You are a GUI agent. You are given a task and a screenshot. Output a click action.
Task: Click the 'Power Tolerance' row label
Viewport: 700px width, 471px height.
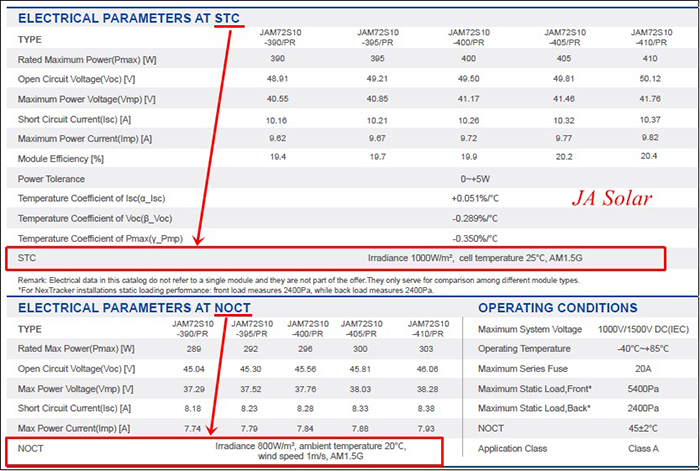(53, 178)
